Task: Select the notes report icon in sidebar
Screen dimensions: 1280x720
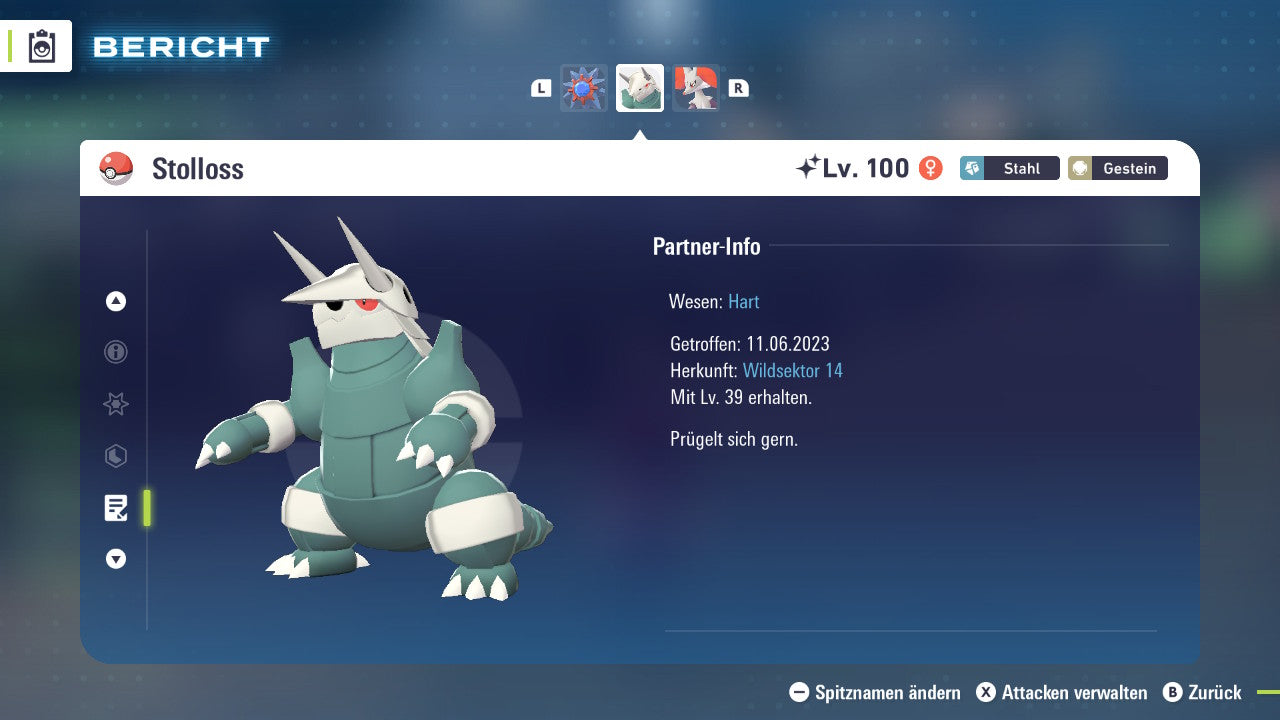Action: click(x=116, y=508)
